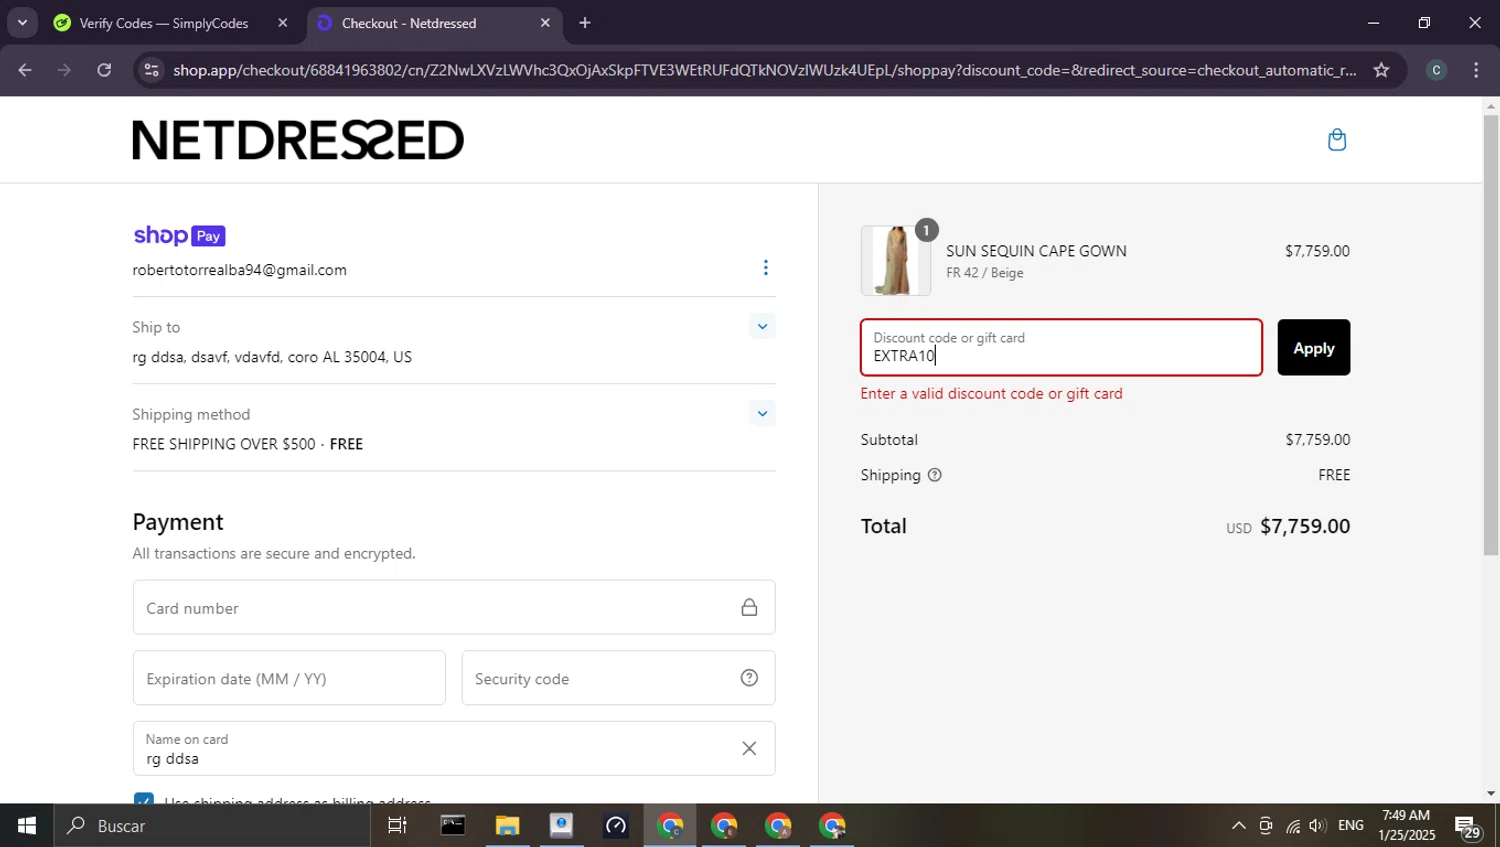Reload the checkout page
The width and height of the screenshot is (1500, 847).
click(104, 70)
